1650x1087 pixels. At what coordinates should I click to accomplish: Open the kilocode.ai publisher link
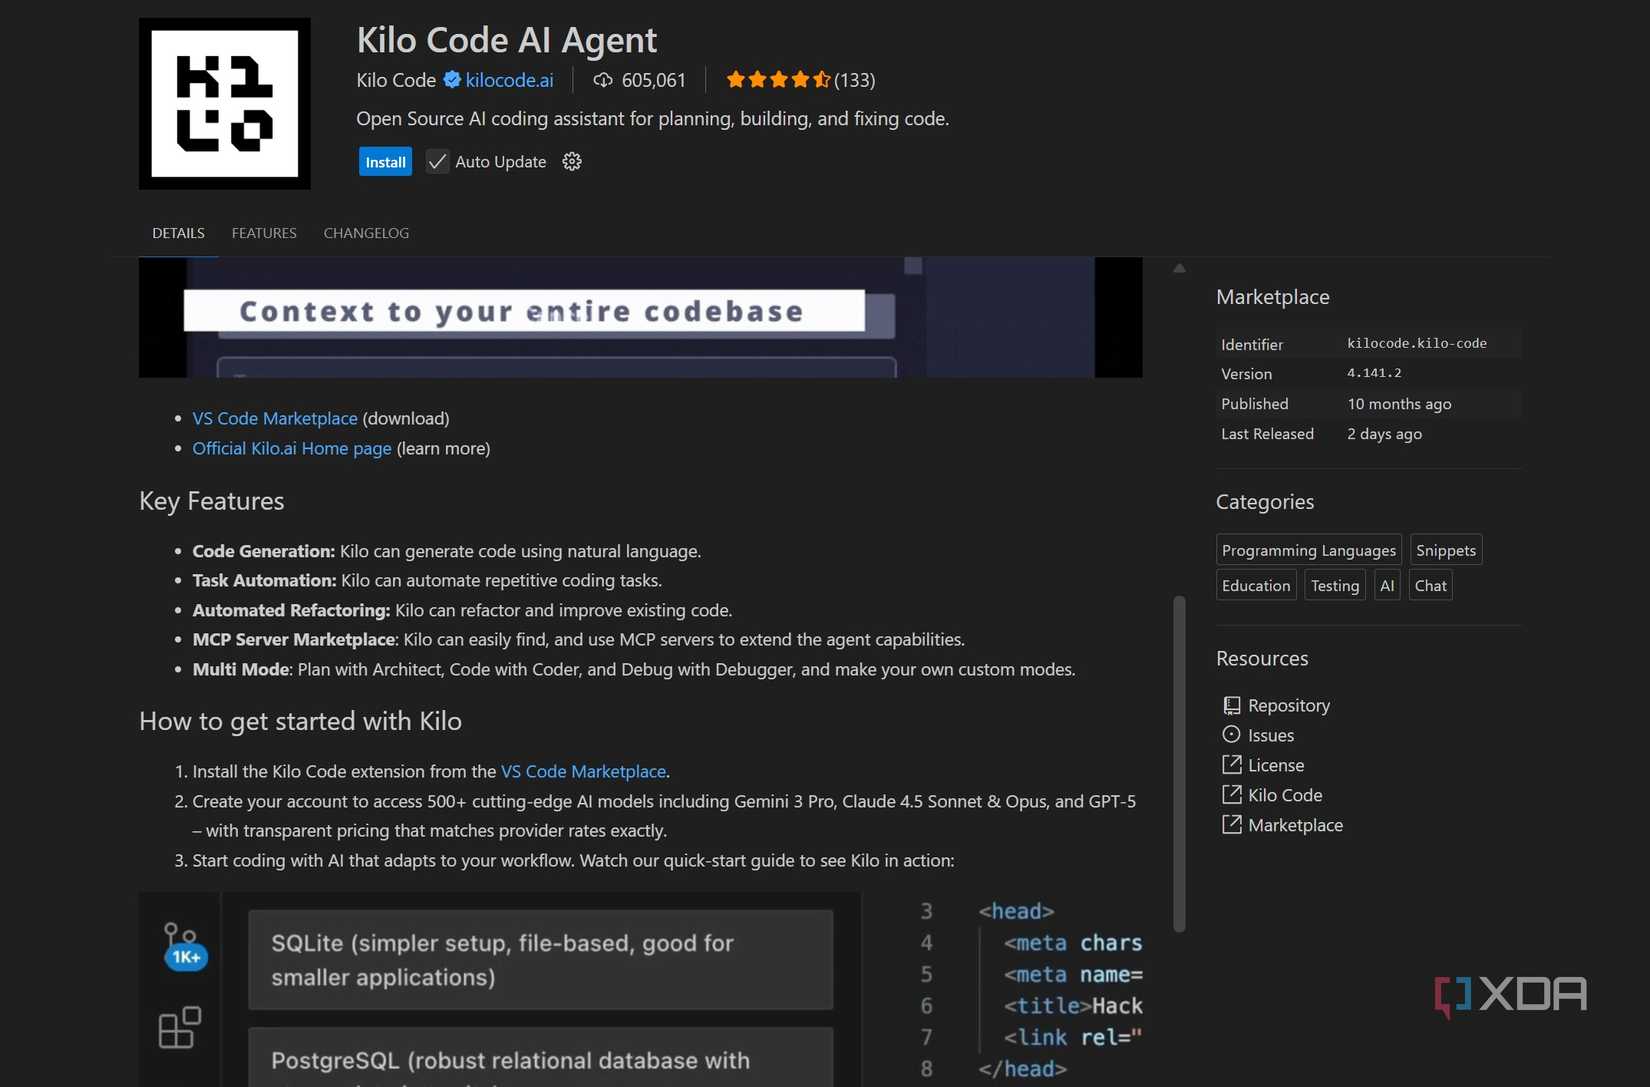point(509,80)
